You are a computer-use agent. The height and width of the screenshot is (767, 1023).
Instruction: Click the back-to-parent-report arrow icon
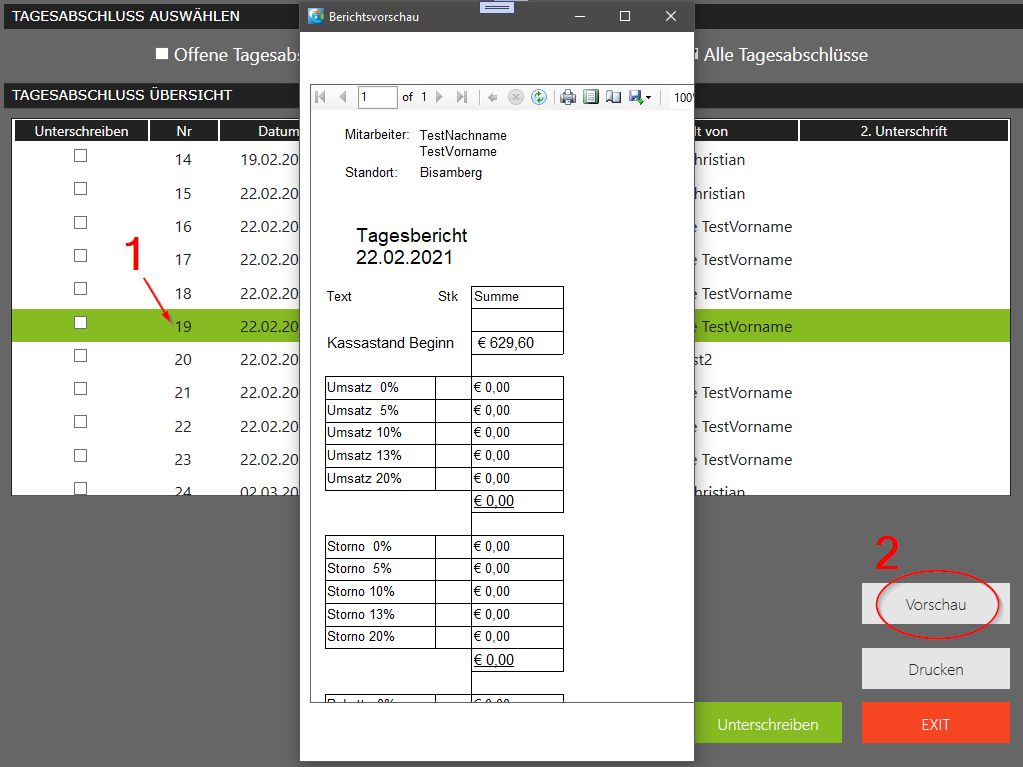tap(493, 97)
